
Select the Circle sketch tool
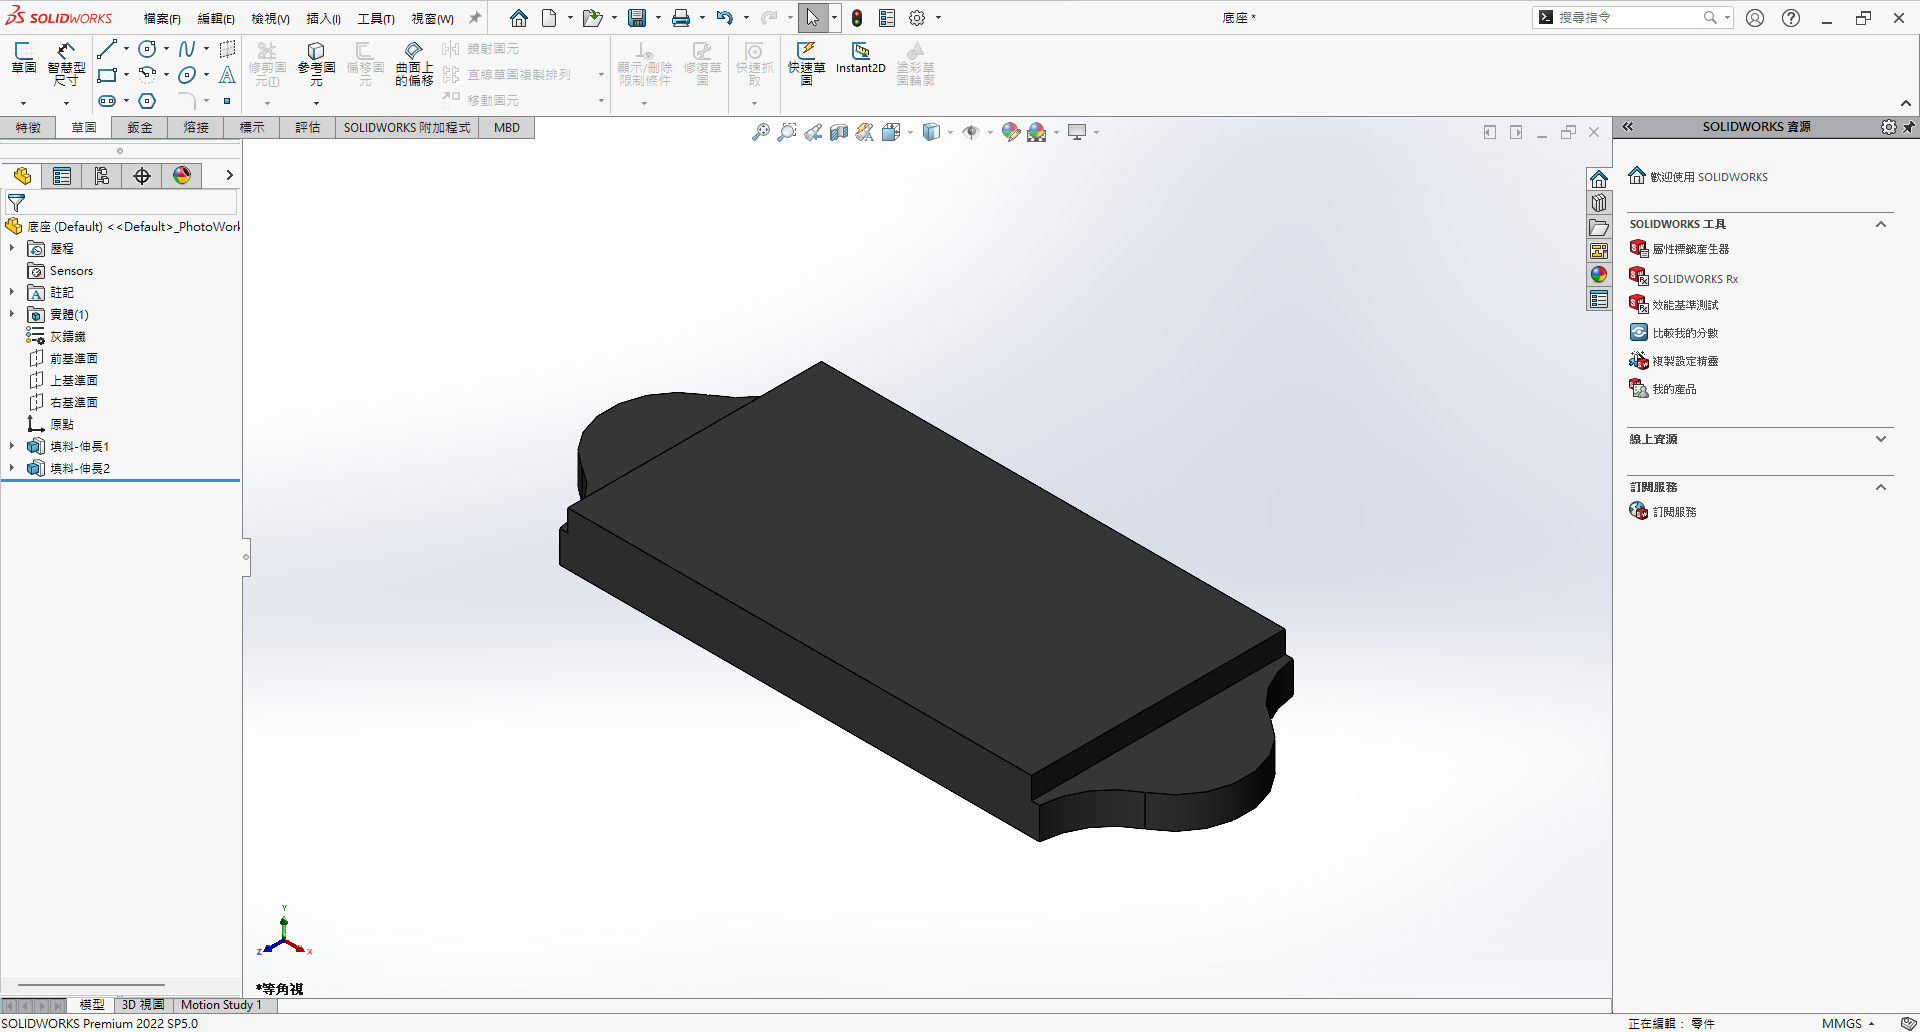147,49
